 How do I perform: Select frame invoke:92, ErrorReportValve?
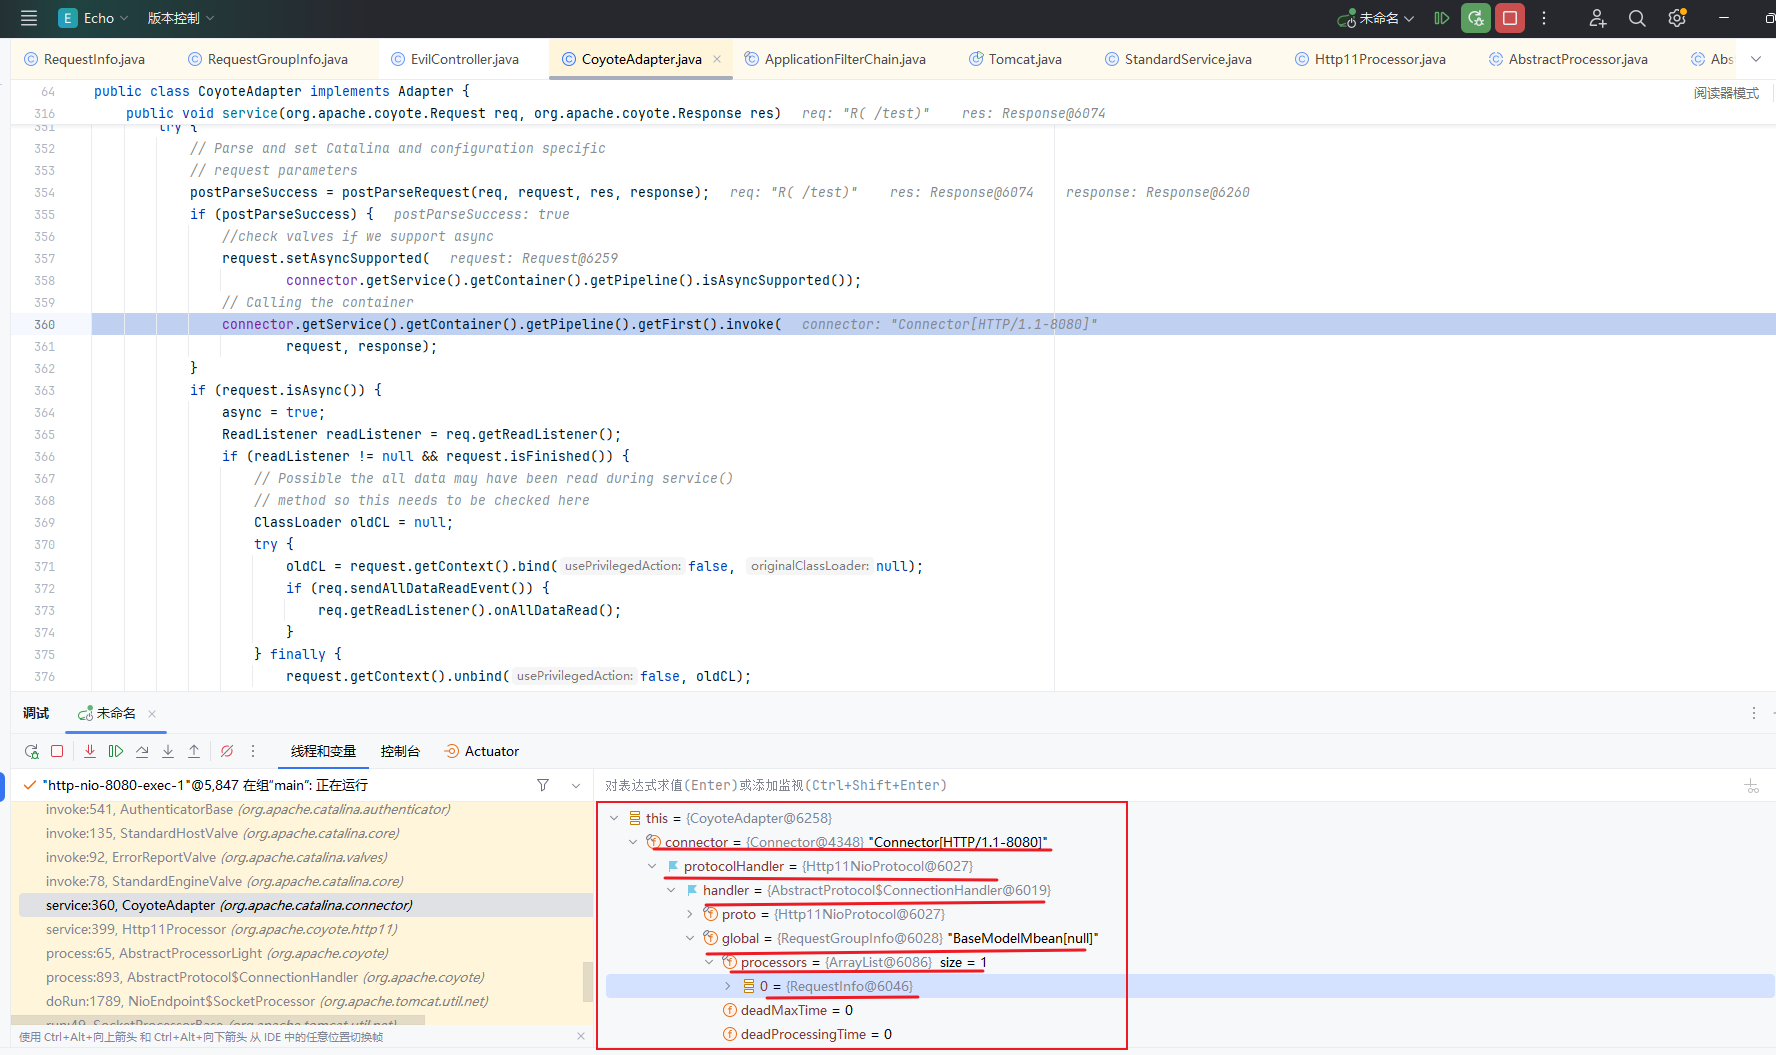(306, 857)
